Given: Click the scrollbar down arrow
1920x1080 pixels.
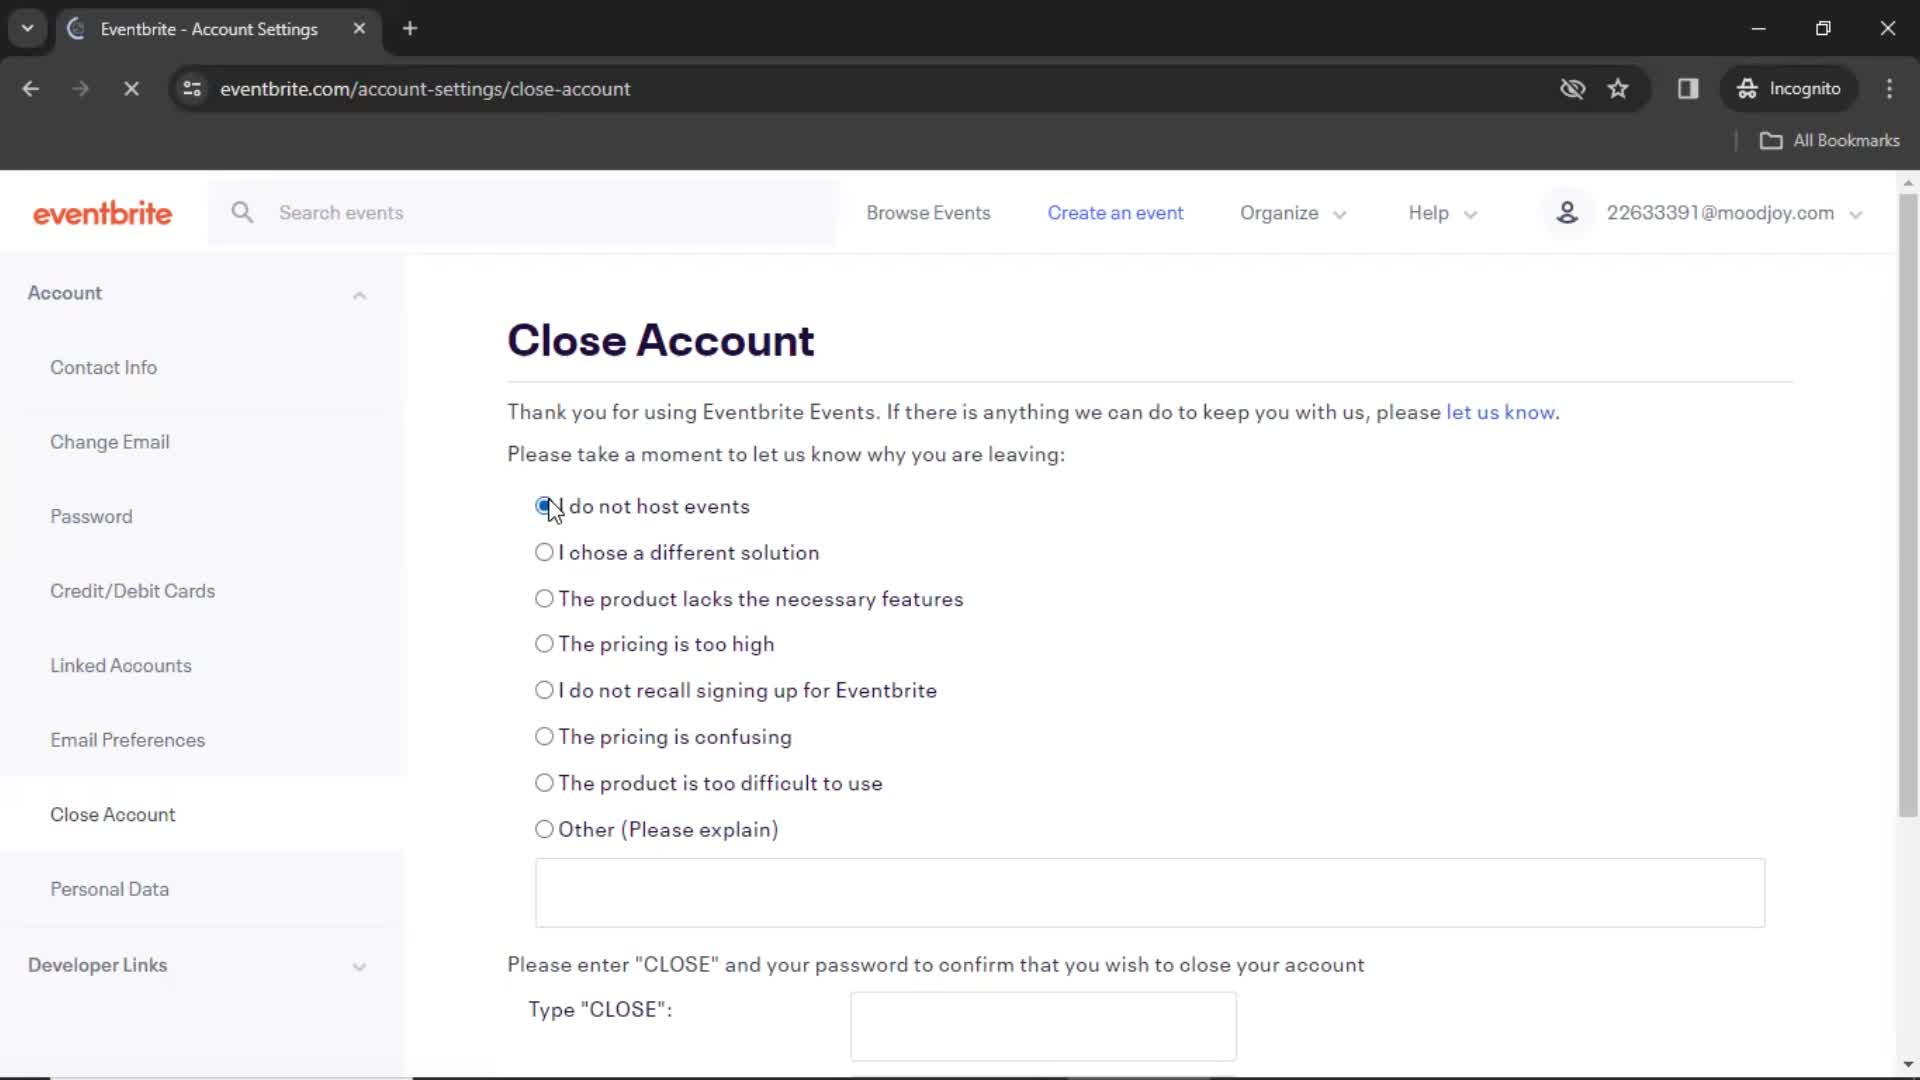Looking at the screenshot, I should coord(1908,1065).
